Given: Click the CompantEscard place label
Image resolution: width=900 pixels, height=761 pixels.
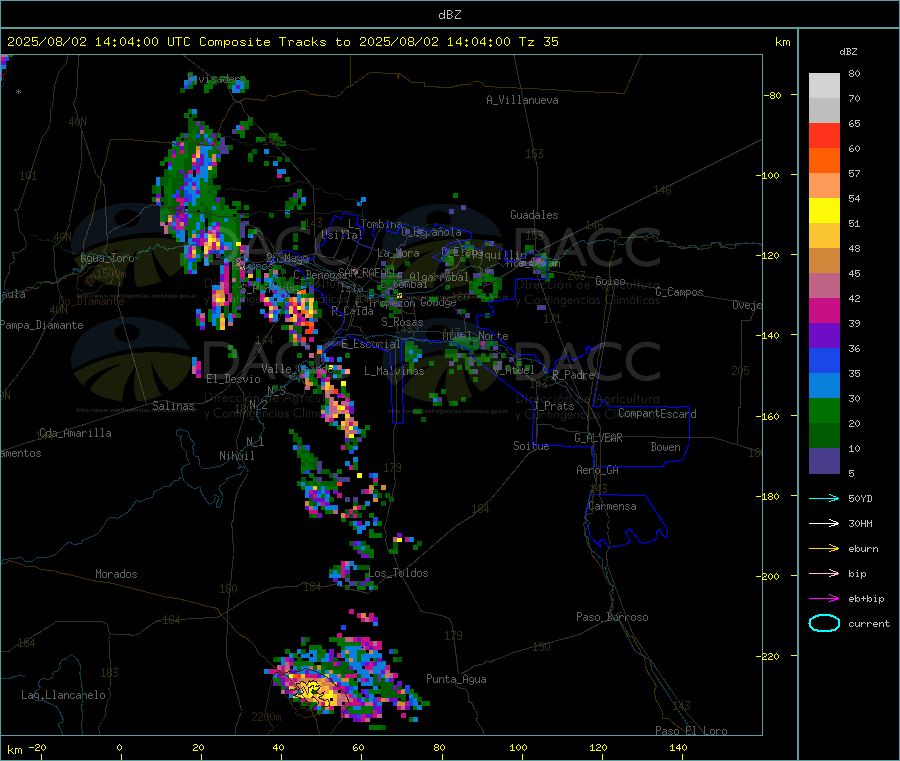Looking at the screenshot, I should pyautogui.click(x=657, y=413).
